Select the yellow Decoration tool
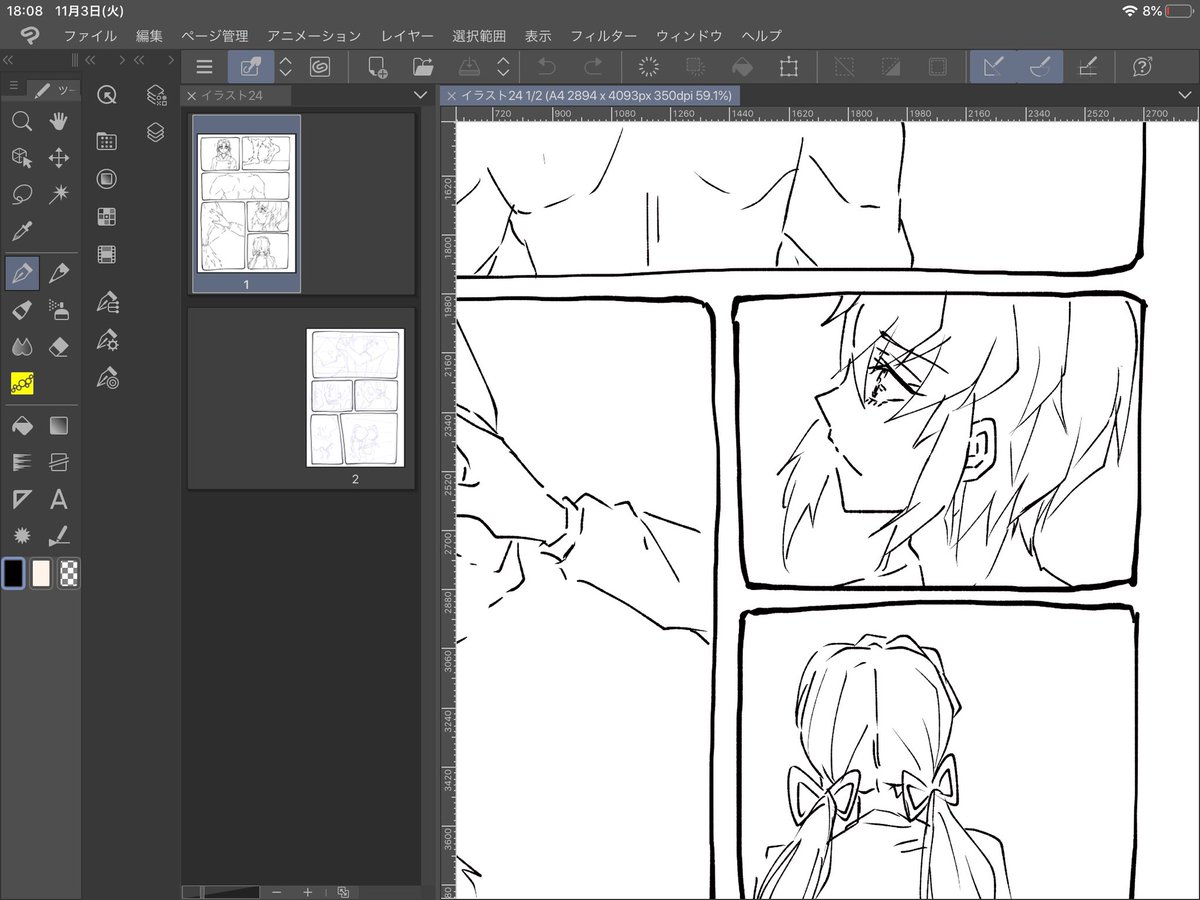The height and width of the screenshot is (900, 1200). click(22, 383)
